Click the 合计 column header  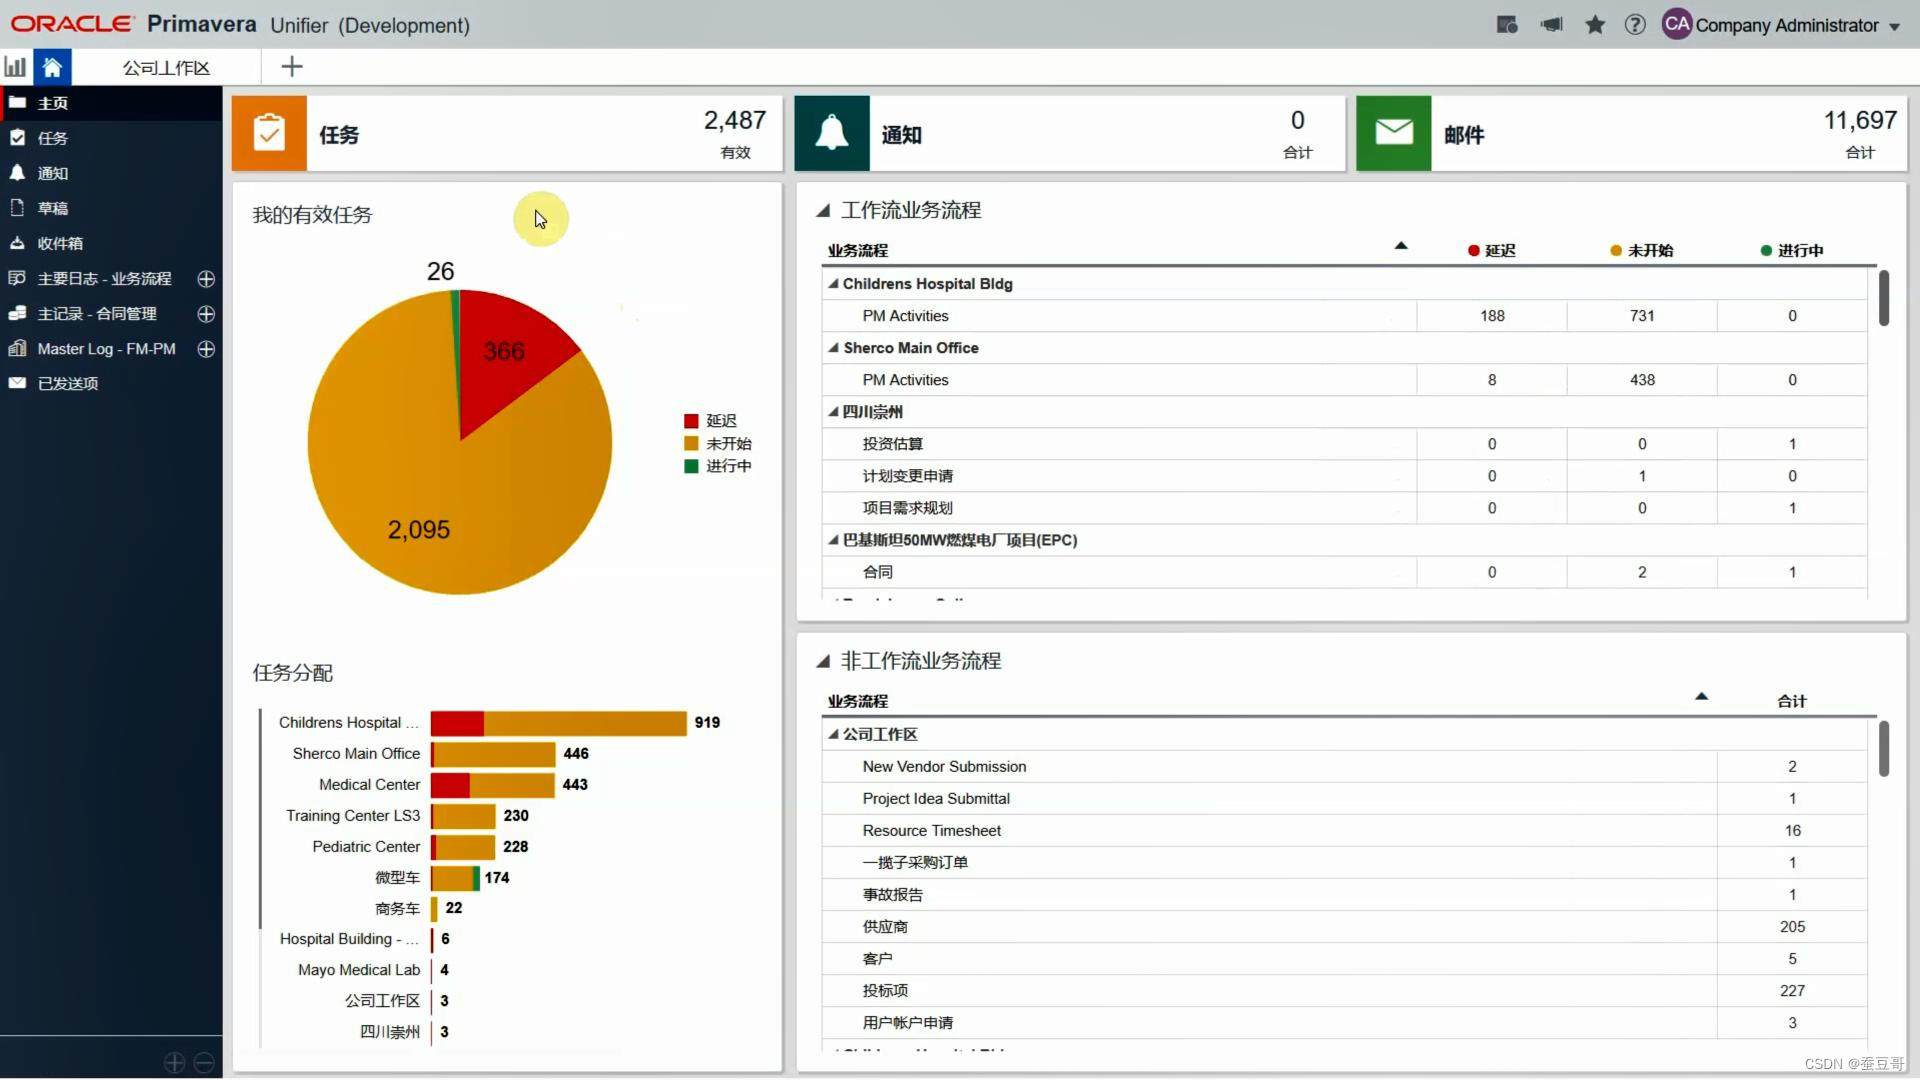tap(1791, 701)
